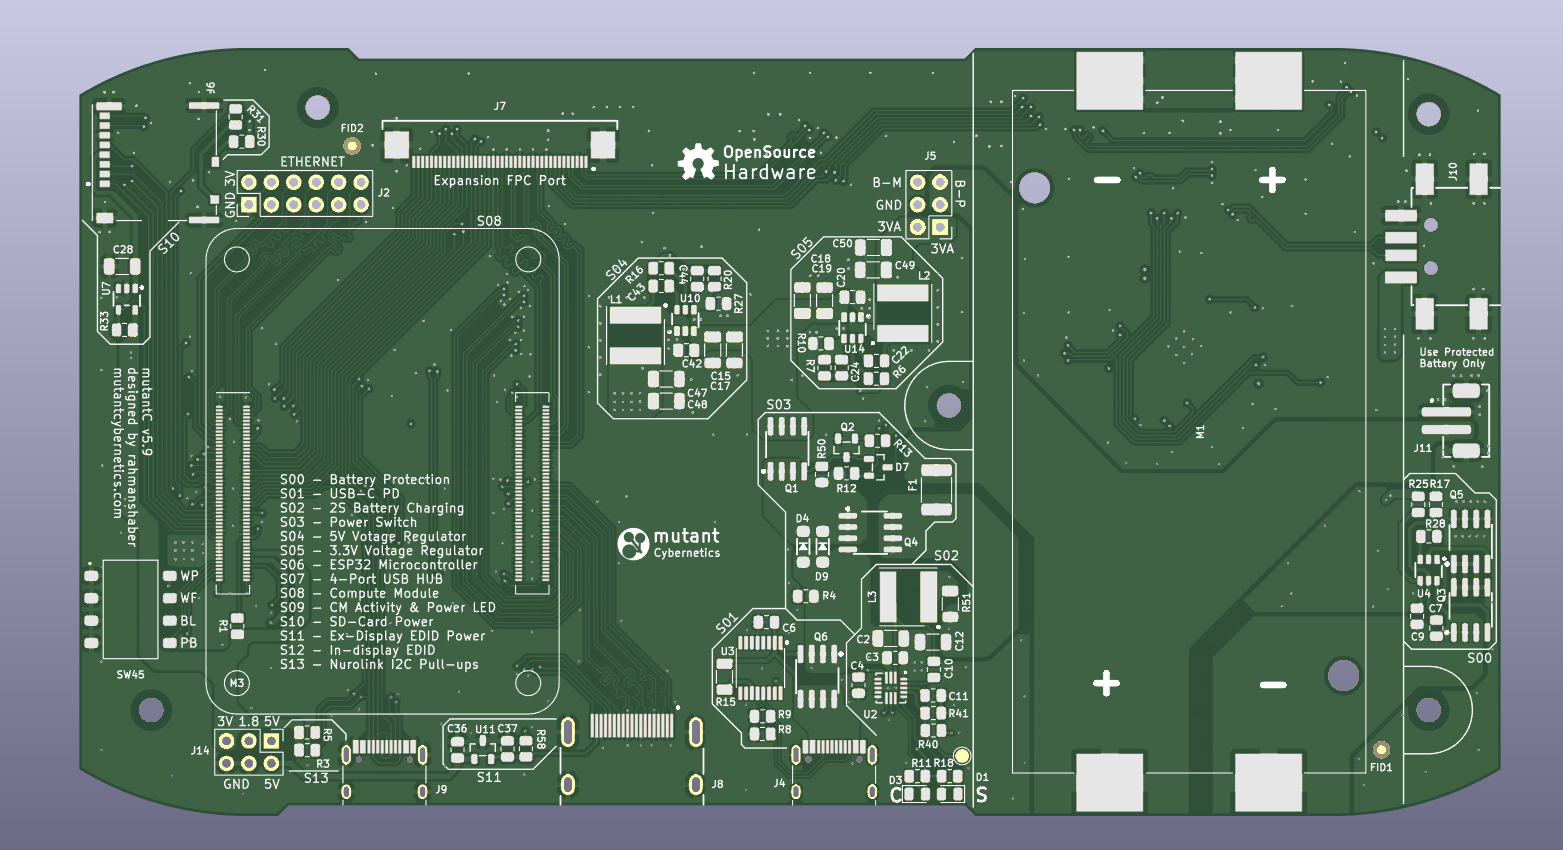Screen dimensions: 1563x850
Task: Select the yellow D1 LED pad
Action: [962, 757]
